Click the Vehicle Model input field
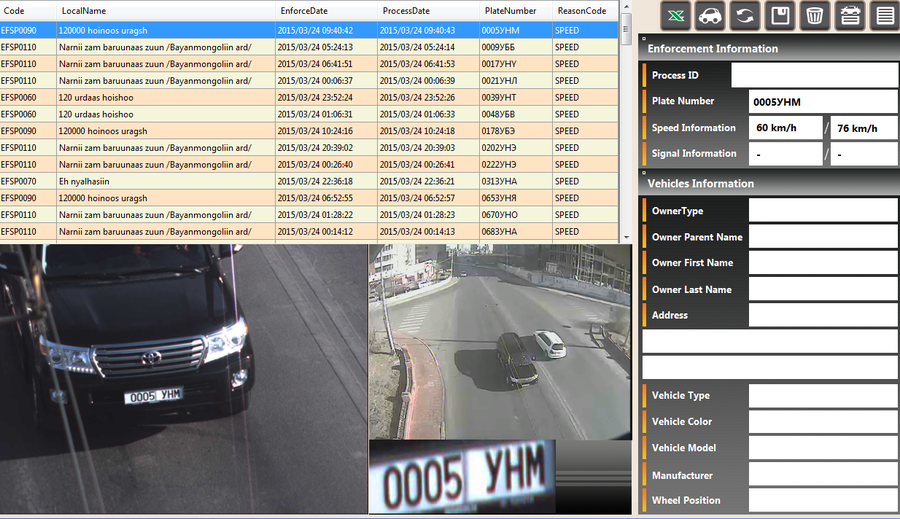 coord(823,448)
